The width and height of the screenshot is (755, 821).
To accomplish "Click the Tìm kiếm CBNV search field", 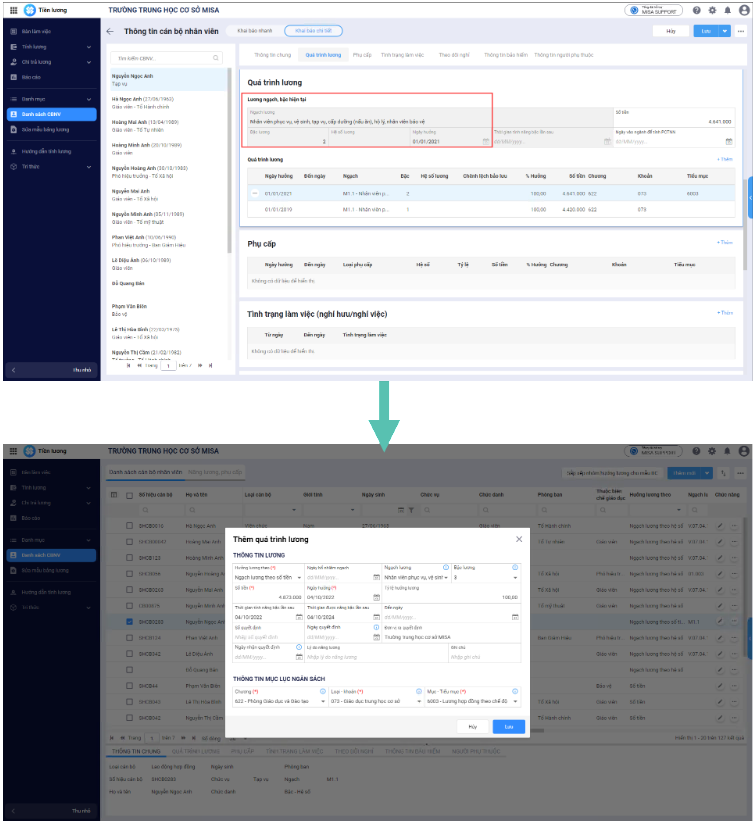I will tap(166, 58).
